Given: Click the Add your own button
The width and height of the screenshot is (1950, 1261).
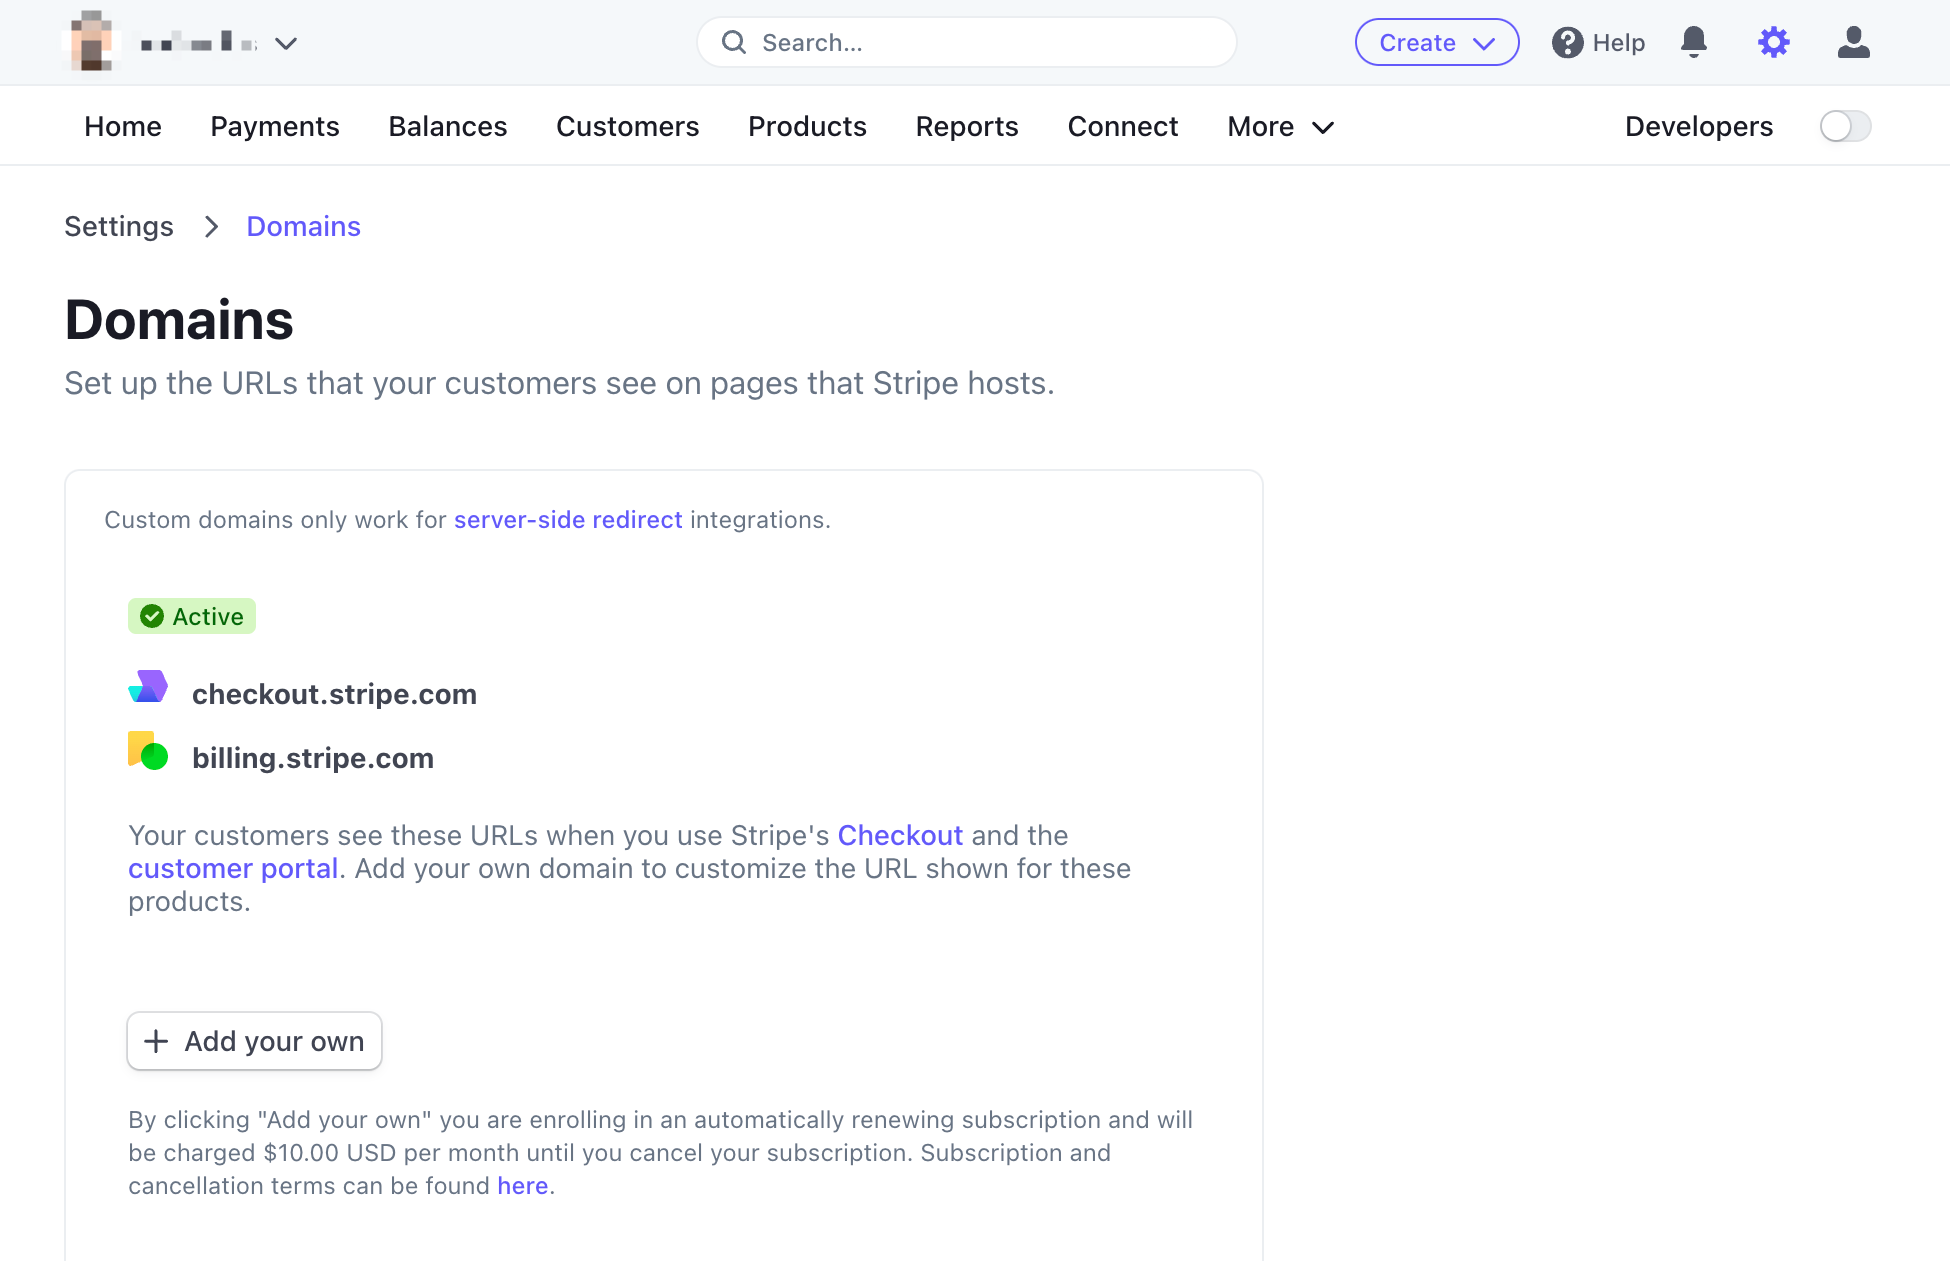Looking at the screenshot, I should pos(254,1041).
